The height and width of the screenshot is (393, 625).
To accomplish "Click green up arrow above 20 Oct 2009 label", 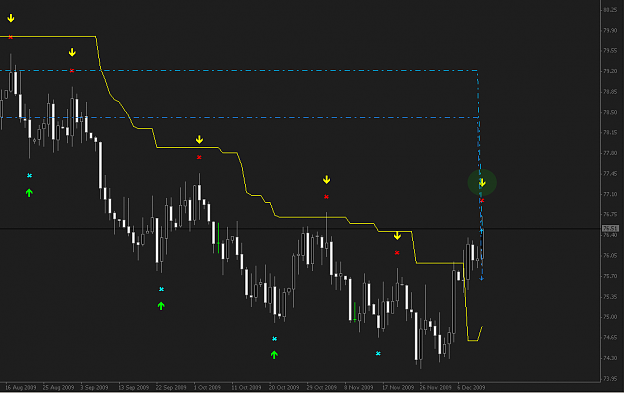I will point(274,354).
